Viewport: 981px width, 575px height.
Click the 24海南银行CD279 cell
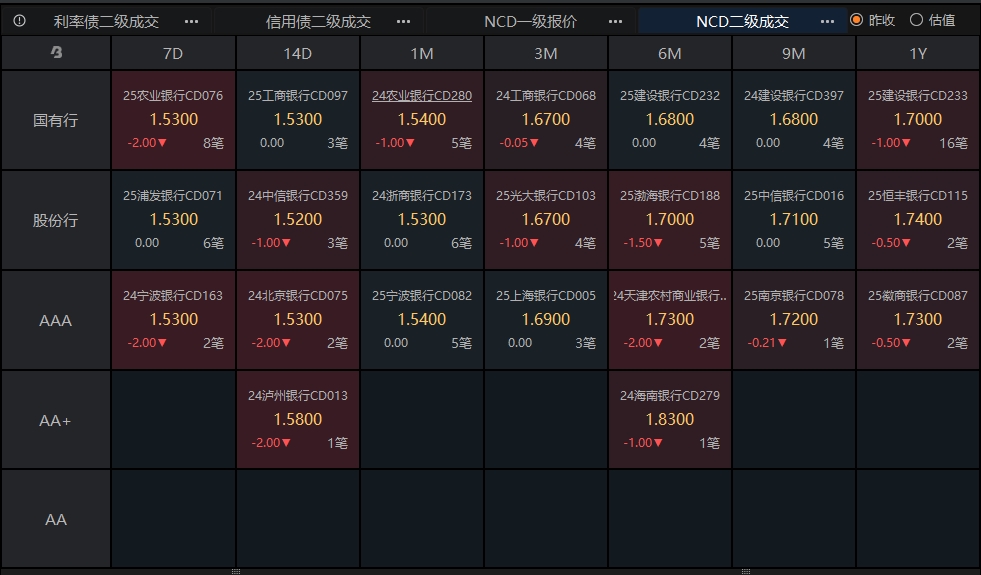coord(669,420)
